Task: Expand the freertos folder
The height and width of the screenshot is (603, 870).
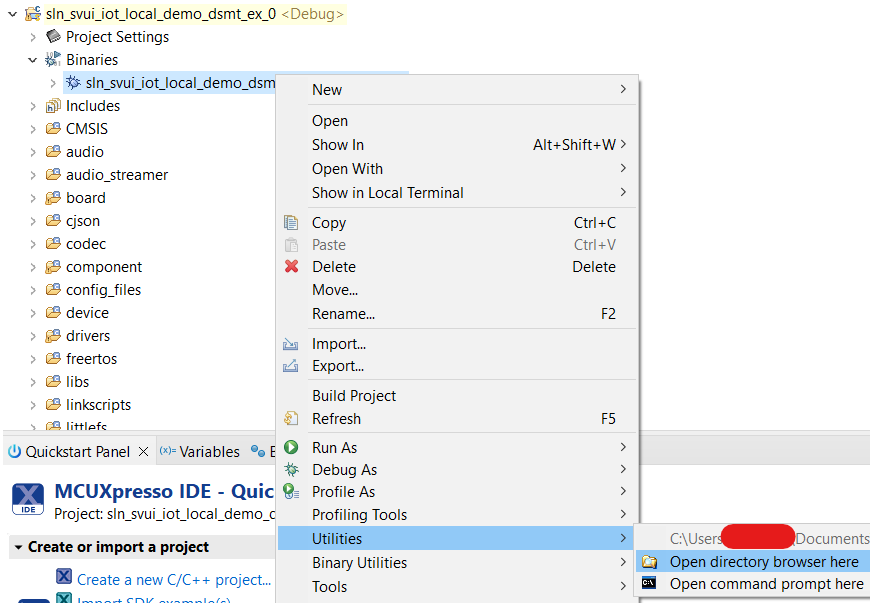Action: 33,359
